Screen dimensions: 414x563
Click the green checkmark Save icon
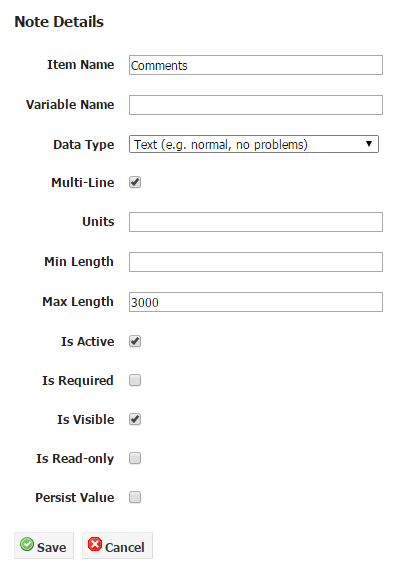click(x=27, y=544)
